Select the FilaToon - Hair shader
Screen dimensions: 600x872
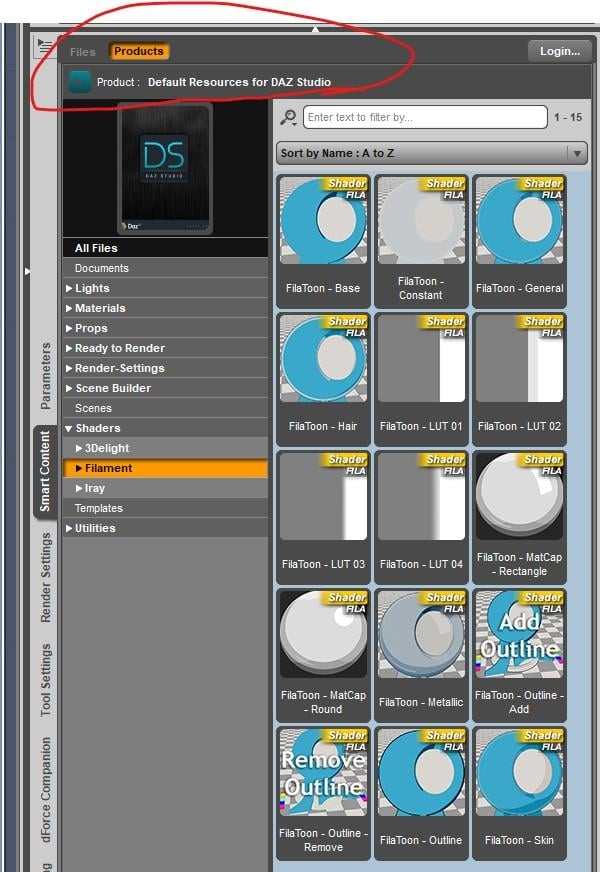[323, 379]
